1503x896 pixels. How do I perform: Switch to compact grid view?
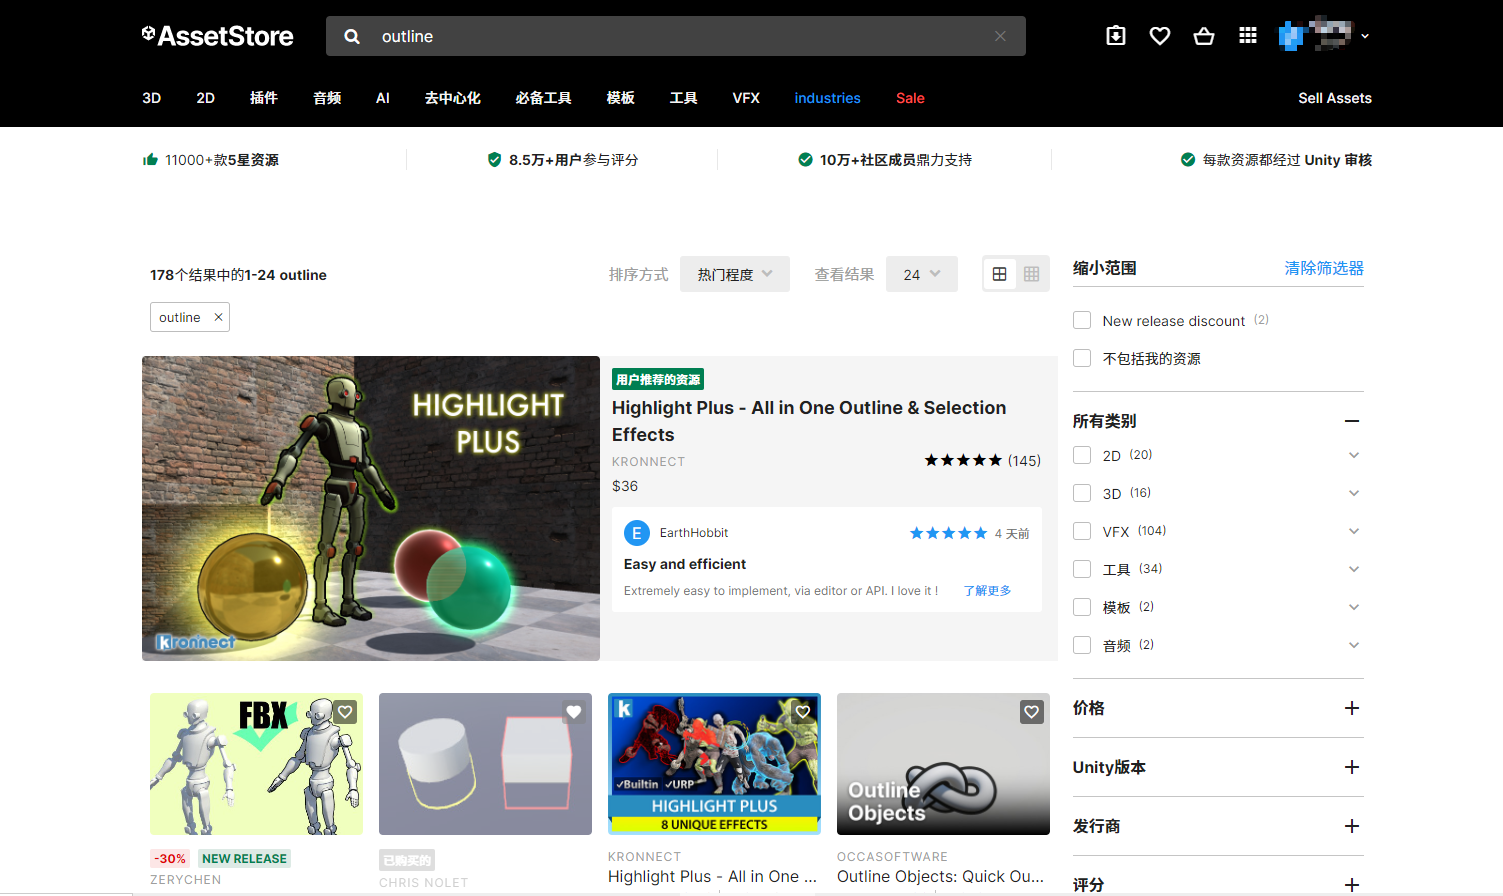1032,274
